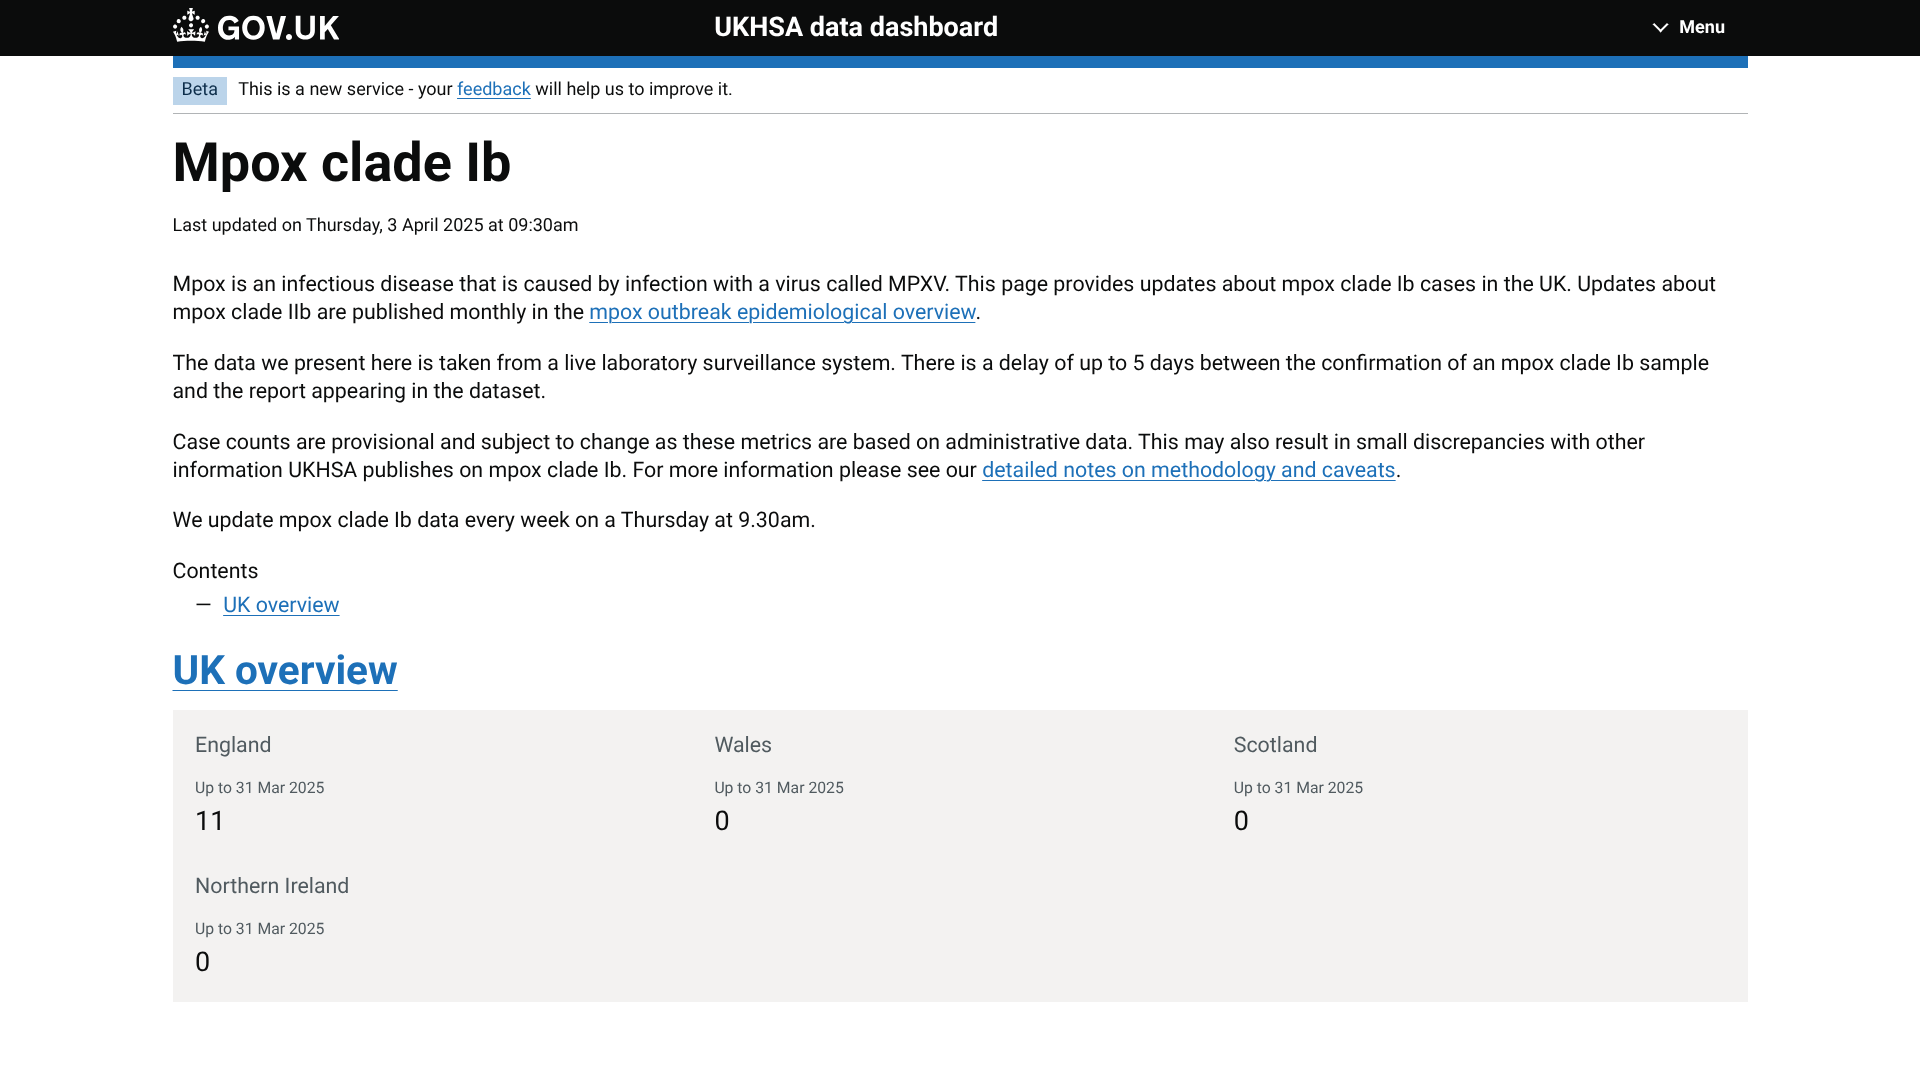Click the Scotland card label
Viewport: 1920px width, 1080px height.
coord(1275,745)
